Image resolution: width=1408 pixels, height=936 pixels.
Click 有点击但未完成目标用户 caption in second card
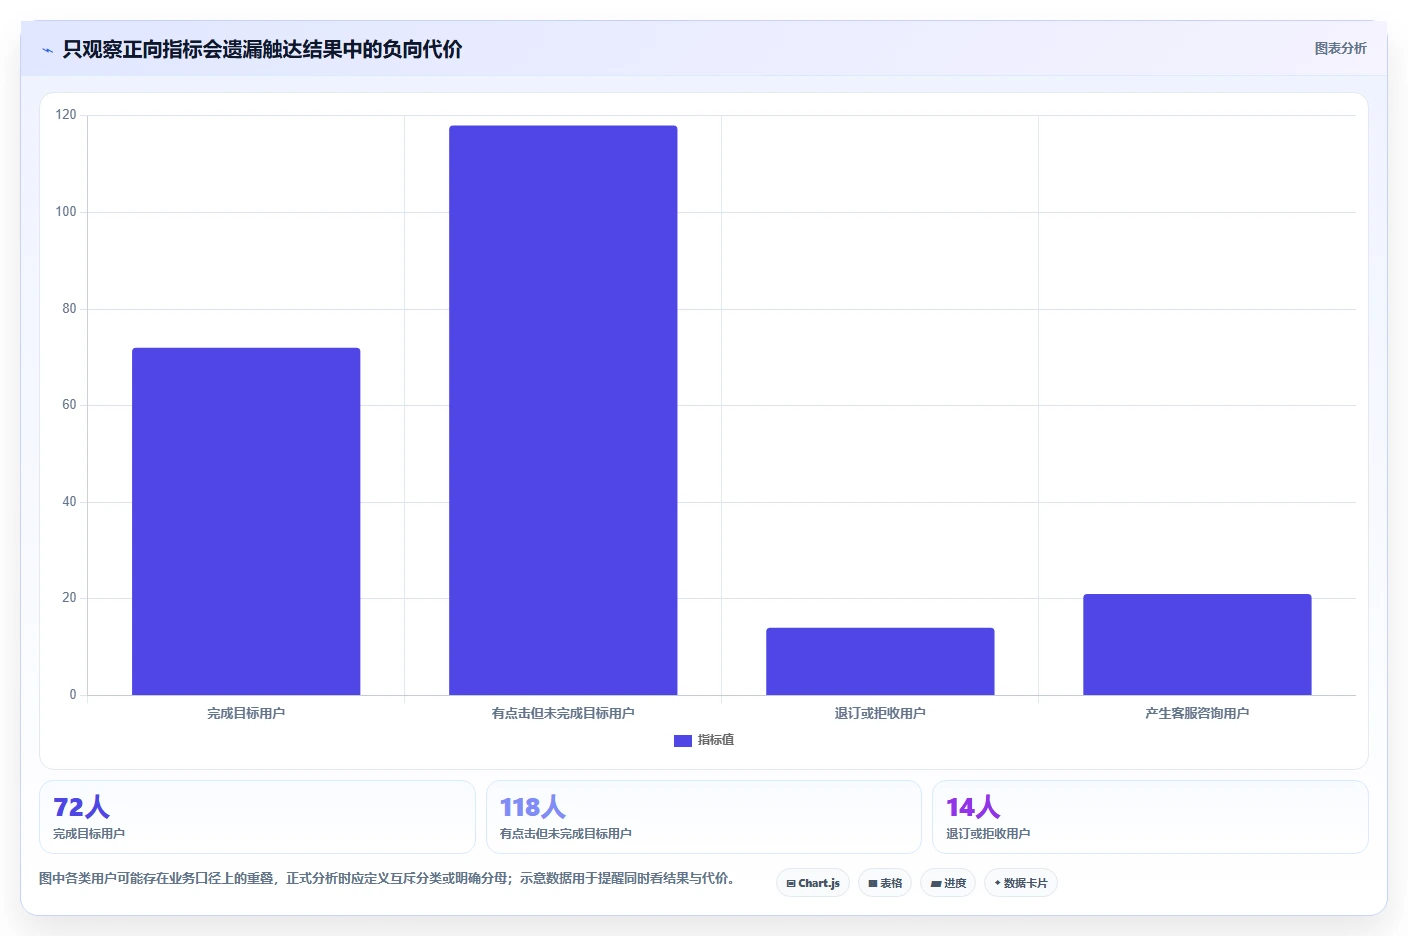(566, 834)
